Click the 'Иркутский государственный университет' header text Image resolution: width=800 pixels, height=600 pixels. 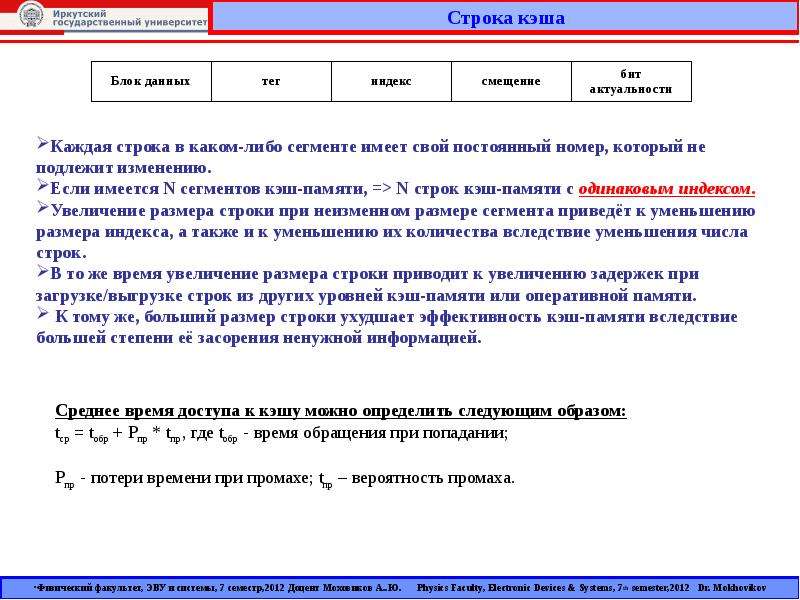(130, 18)
